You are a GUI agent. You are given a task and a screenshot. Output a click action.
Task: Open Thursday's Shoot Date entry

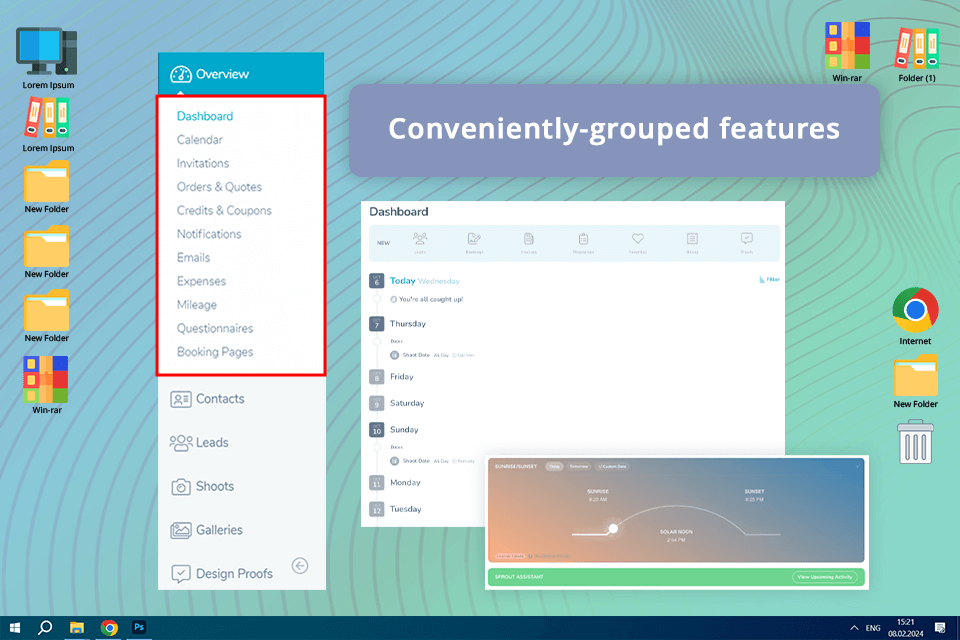tap(432, 355)
